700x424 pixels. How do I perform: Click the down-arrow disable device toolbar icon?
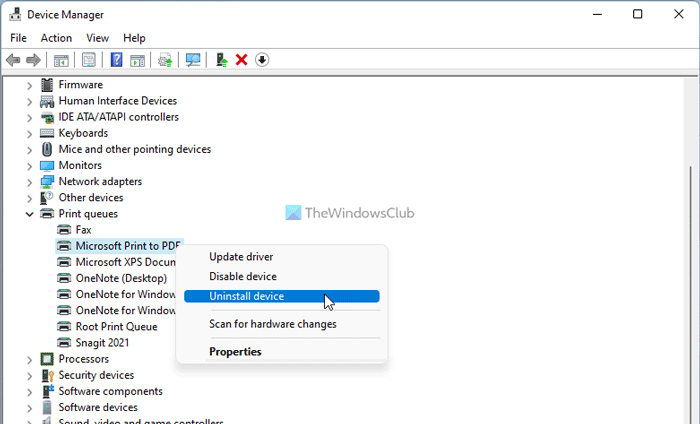click(x=262, y=60)
